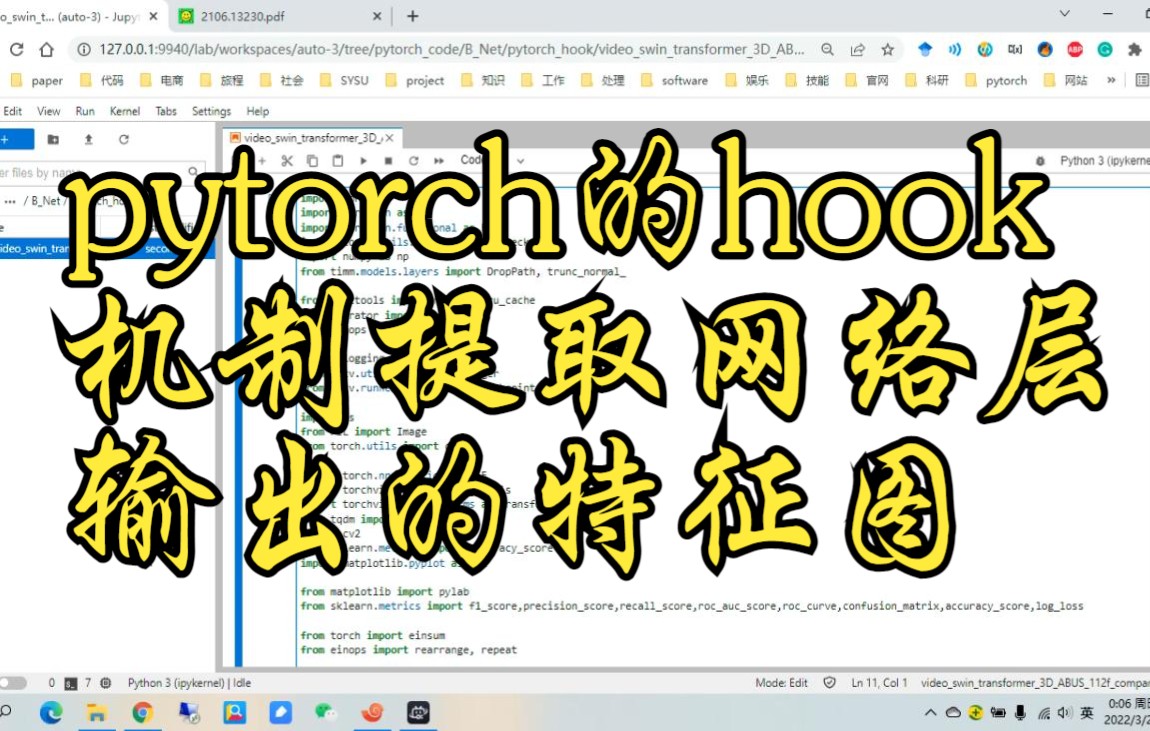Open the software bookmarks folder

pos(674,80)
